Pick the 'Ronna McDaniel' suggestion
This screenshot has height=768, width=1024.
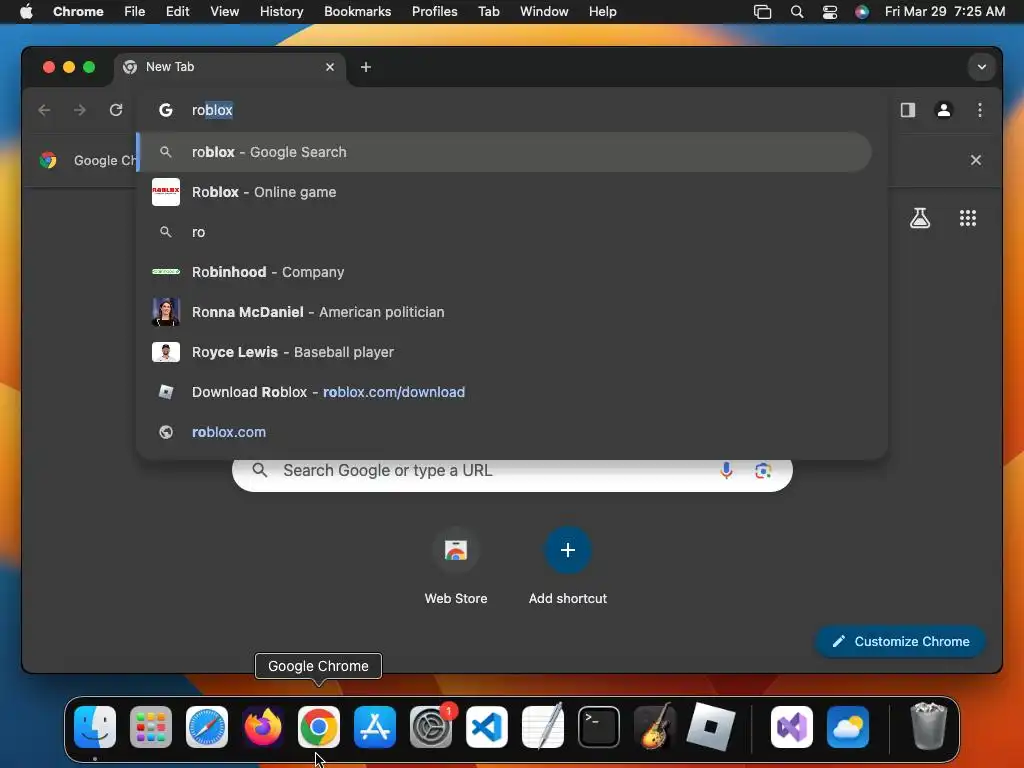tap(504, 312)
